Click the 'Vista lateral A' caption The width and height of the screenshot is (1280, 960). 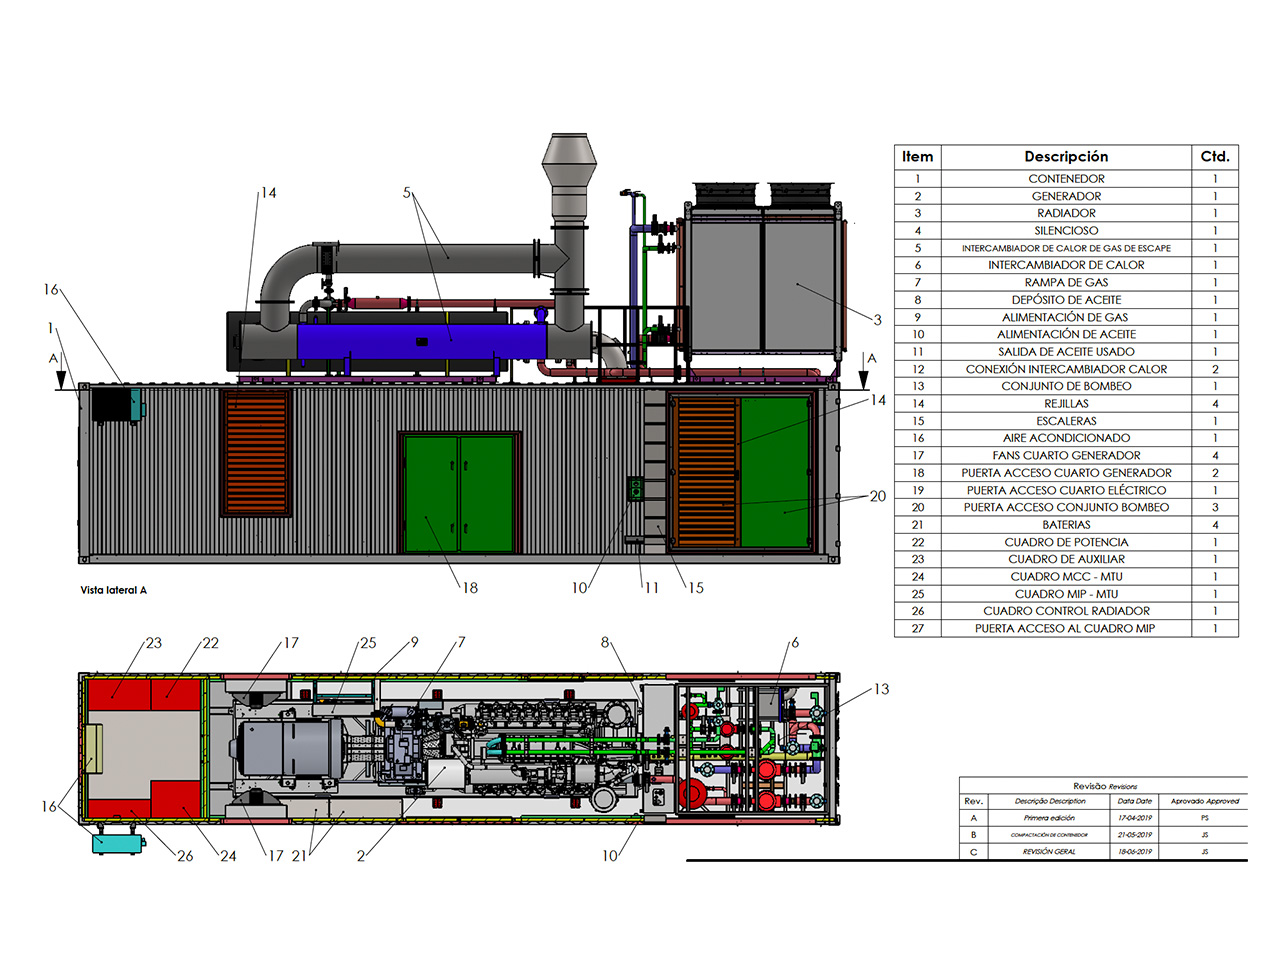tap(113, 590)
